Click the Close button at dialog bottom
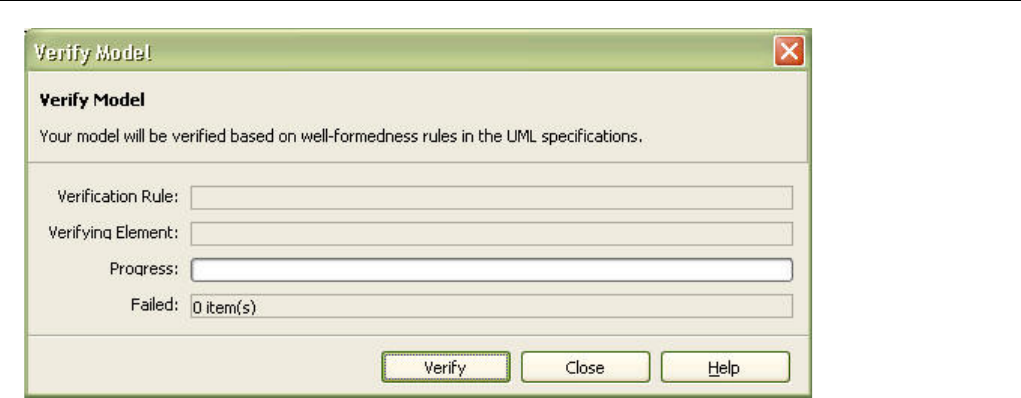1021x398 pixels. pyautogui.click(x=585, y=367)
